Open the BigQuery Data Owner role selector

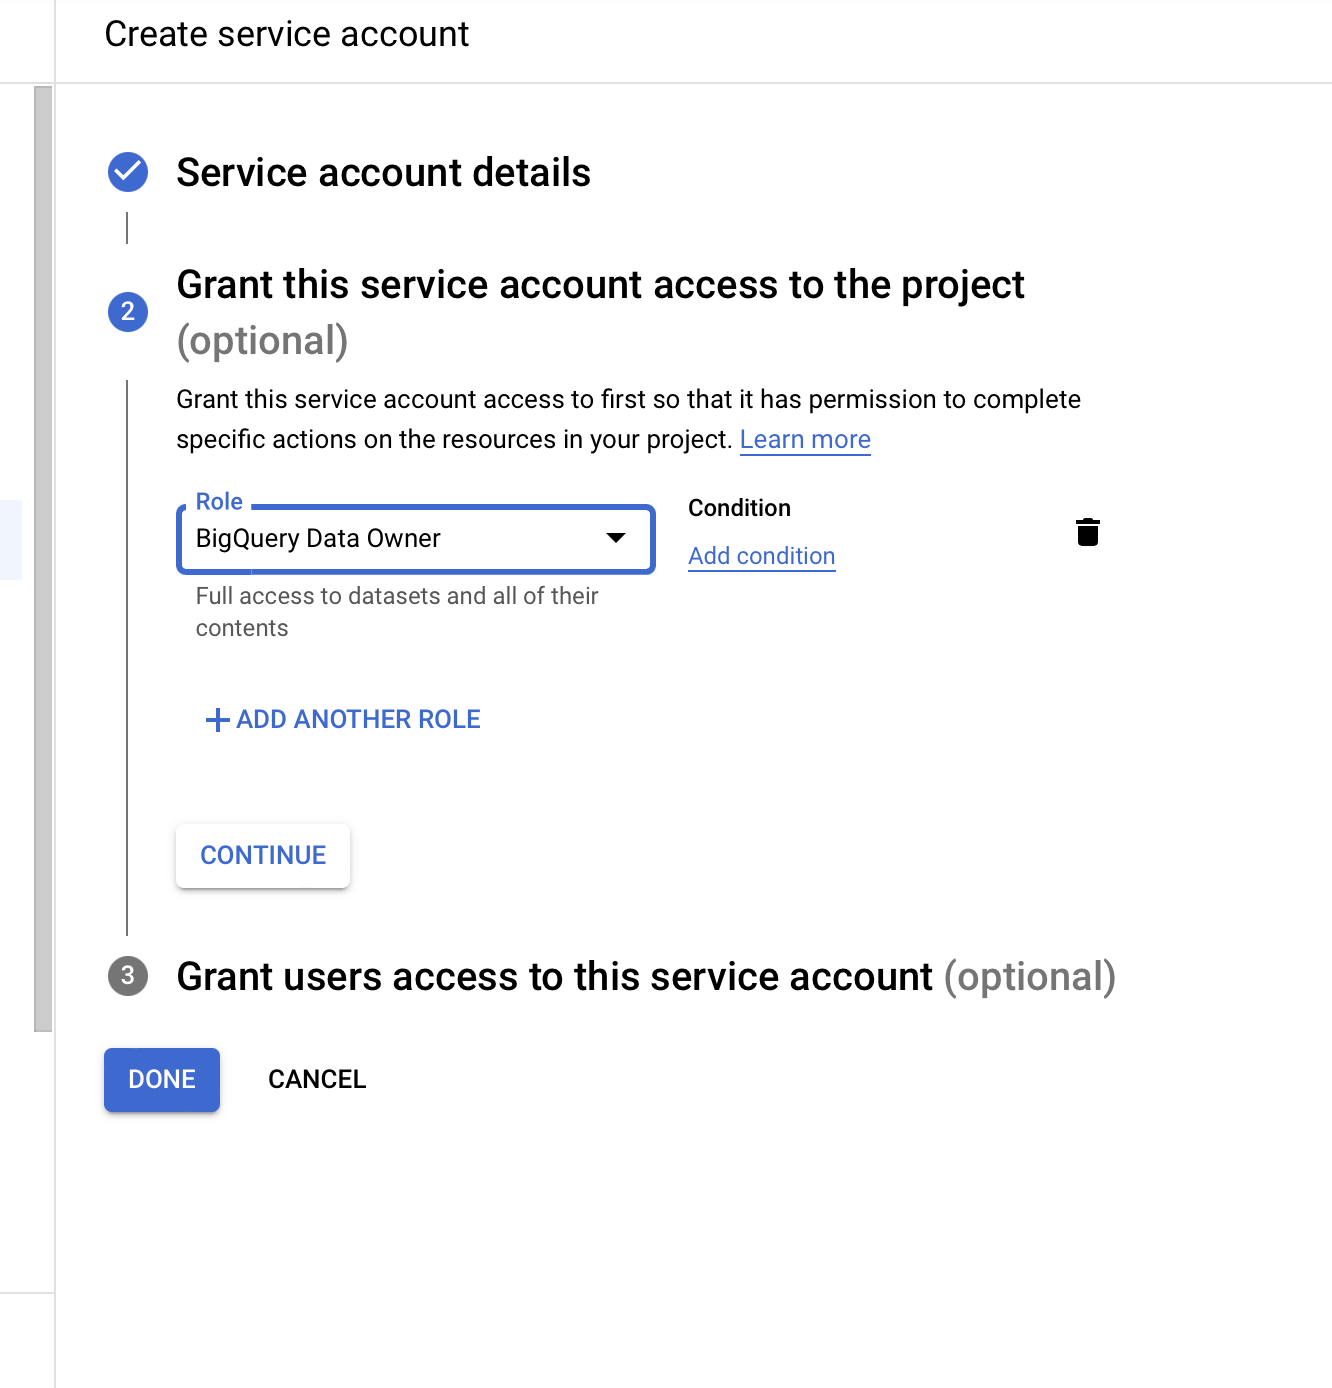tap(416, 539)
